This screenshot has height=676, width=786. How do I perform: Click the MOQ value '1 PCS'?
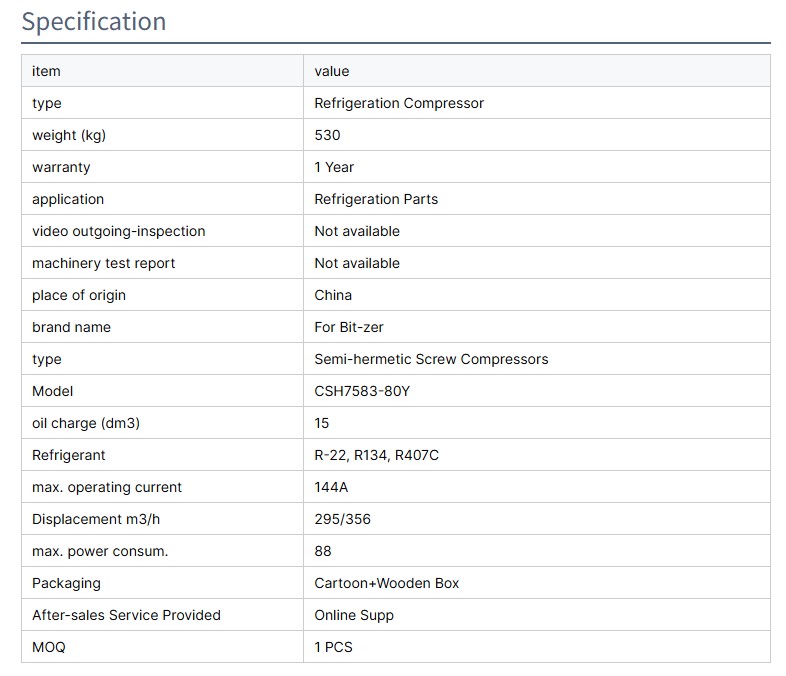(x=333, y=647)
